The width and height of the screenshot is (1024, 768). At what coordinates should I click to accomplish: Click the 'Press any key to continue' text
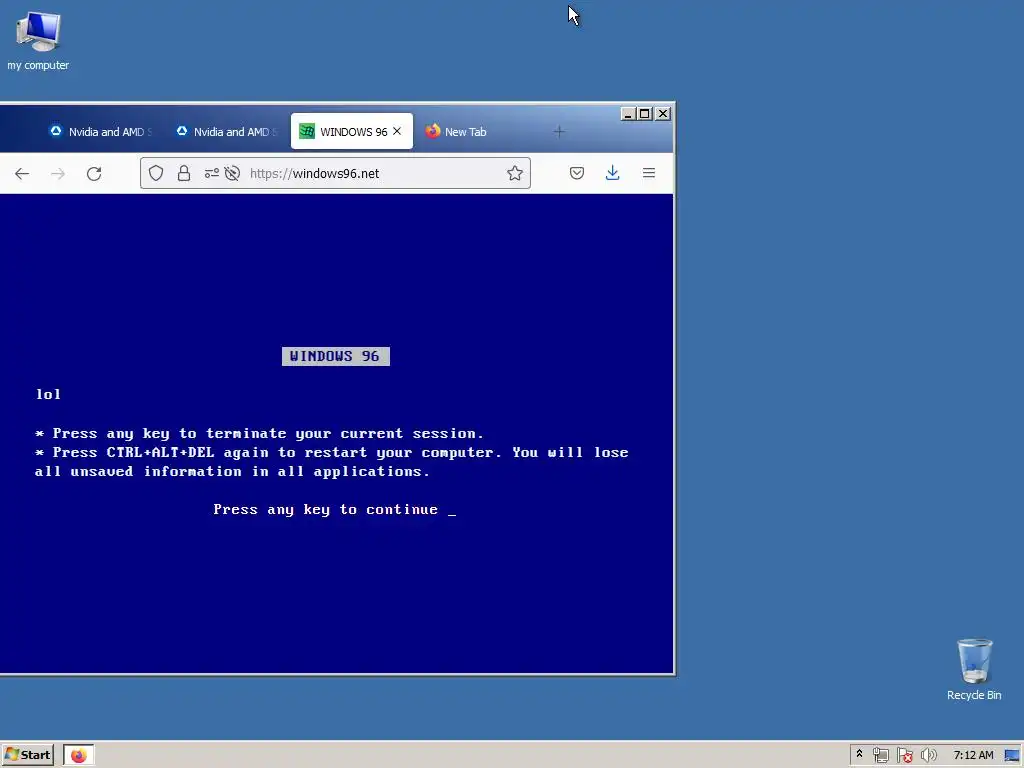click(x=326, y=510)
